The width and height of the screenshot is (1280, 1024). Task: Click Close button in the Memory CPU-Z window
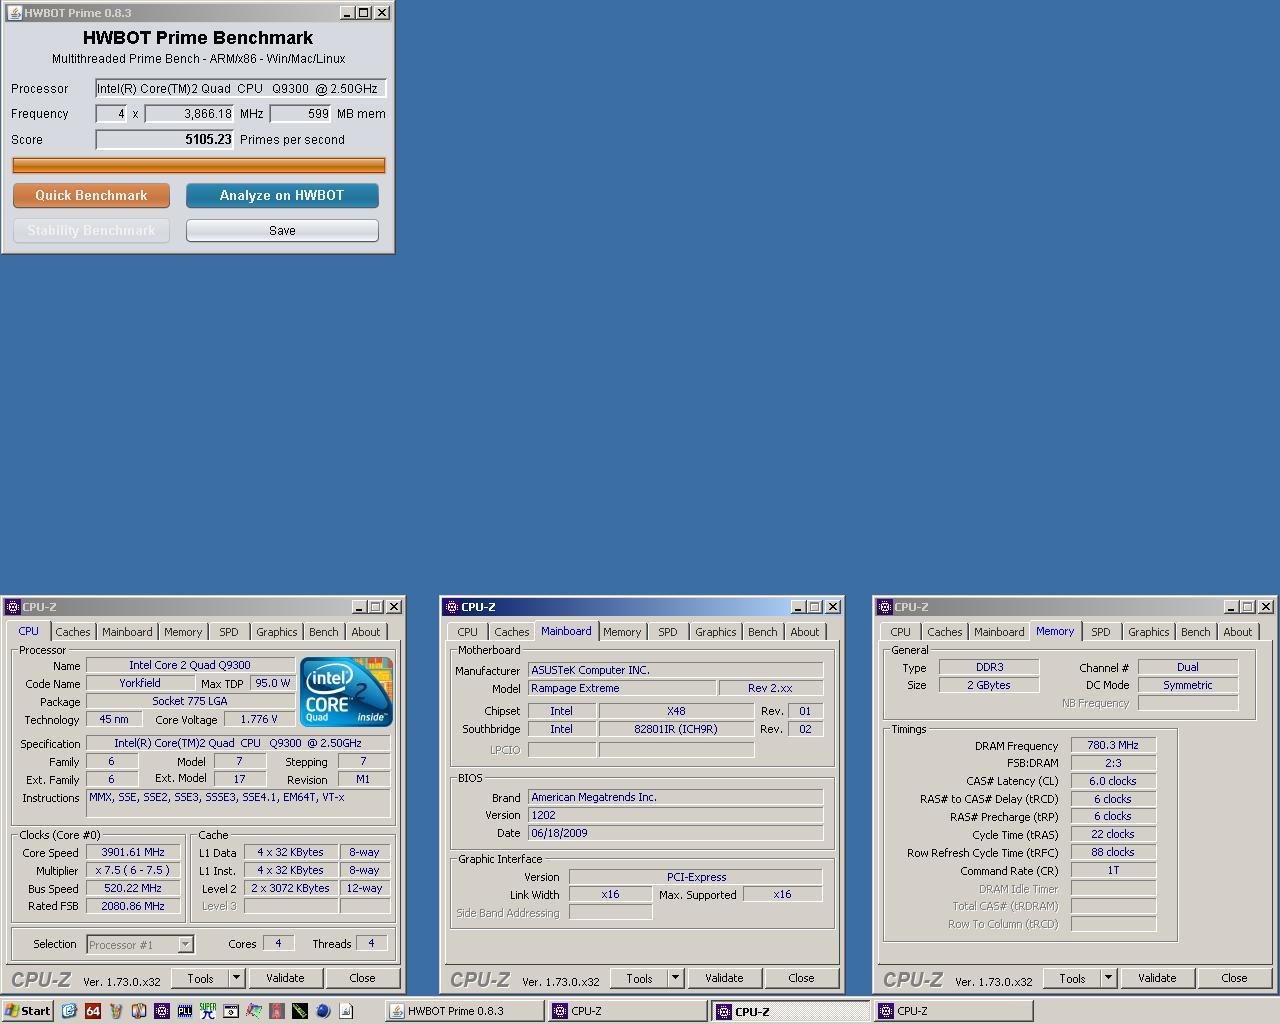tap(1234, 978)
